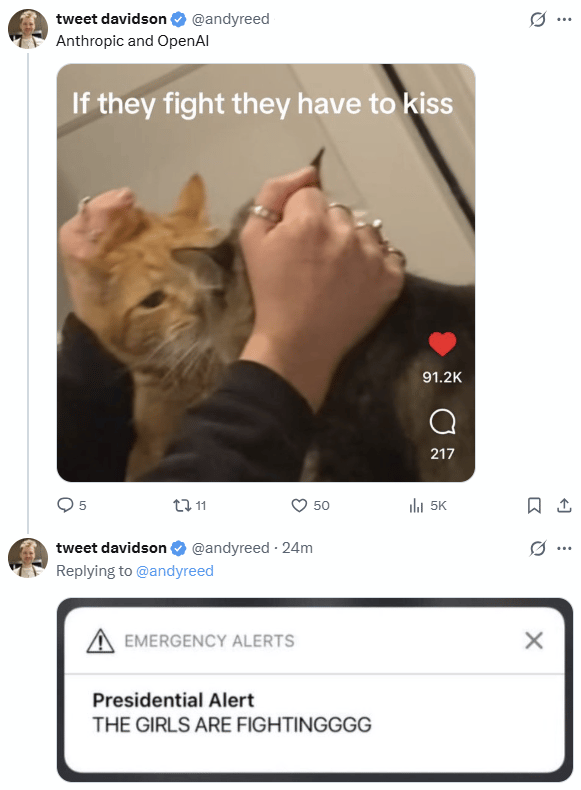Image resolution: width=581 pixels, height=790 pixels.
Task: Open comments bubble in the video
Action: pos(442,422)
